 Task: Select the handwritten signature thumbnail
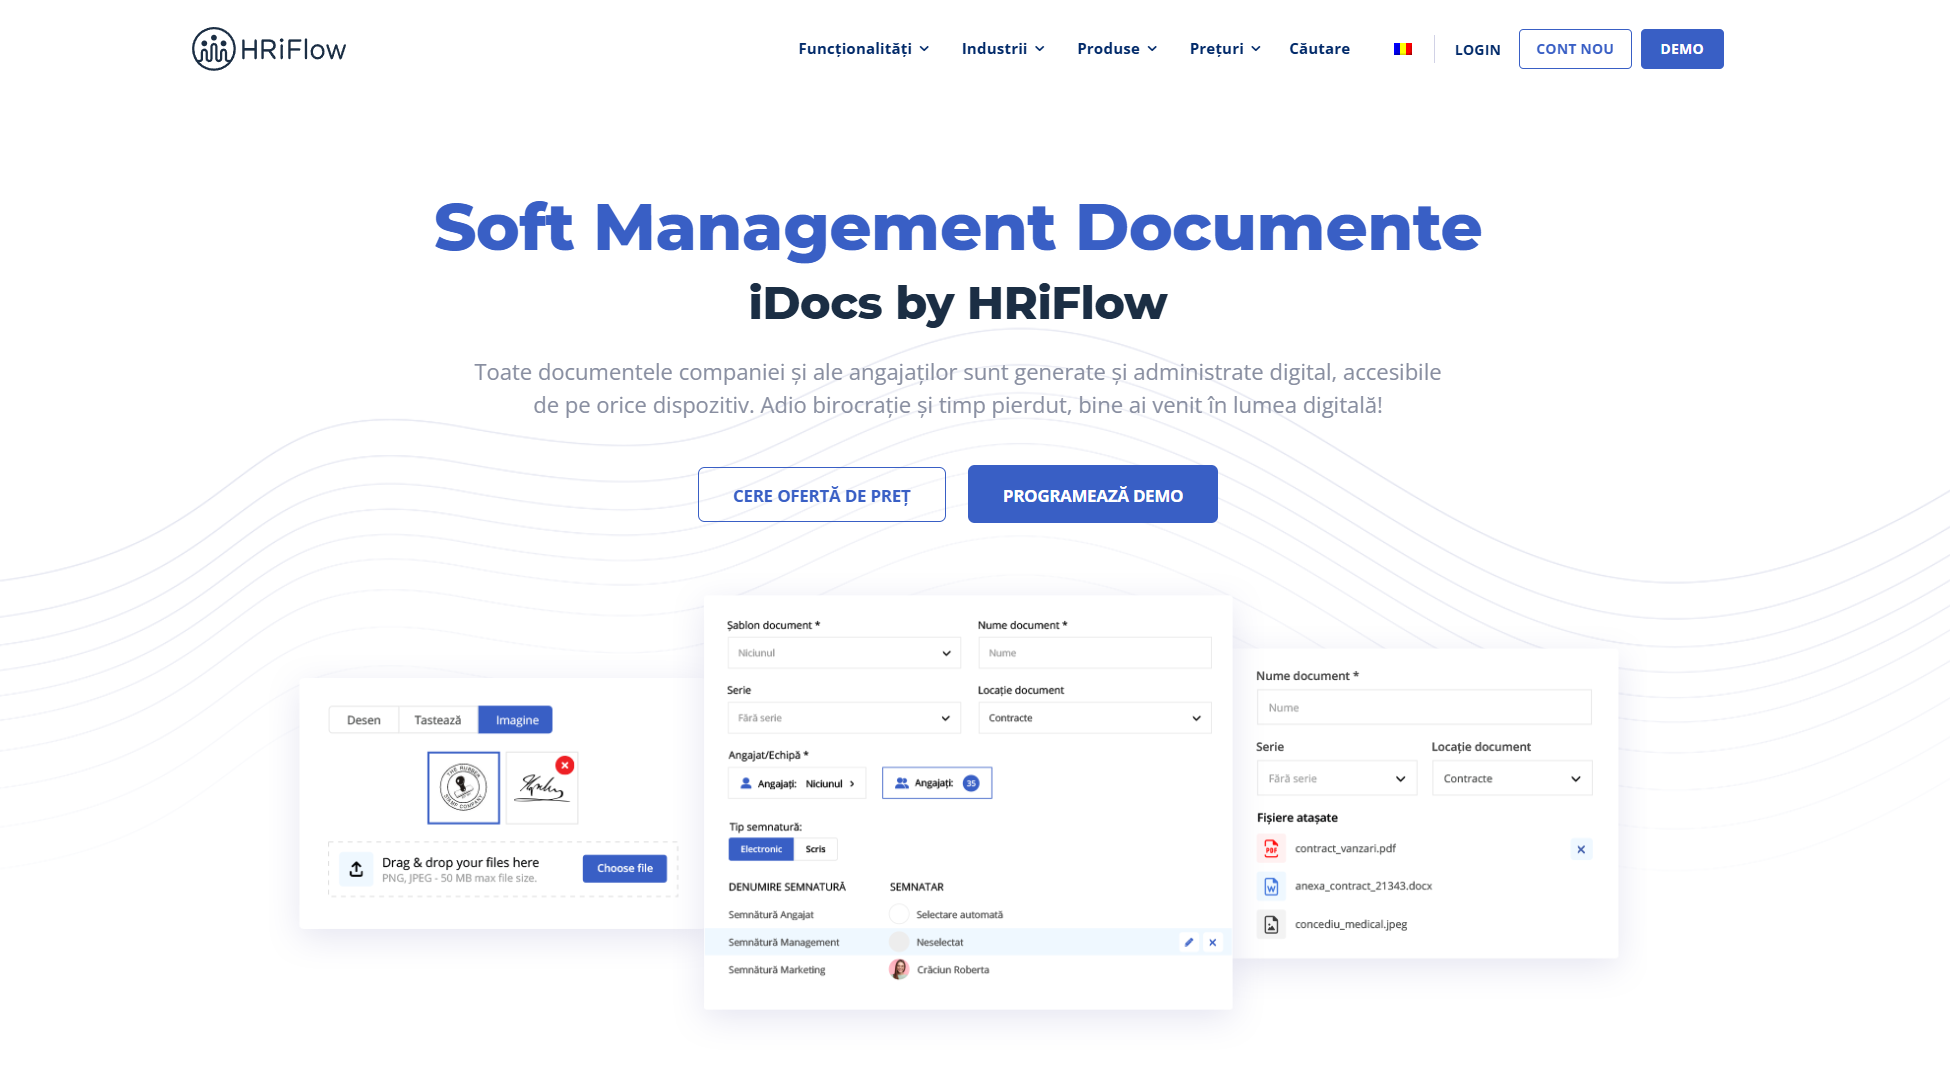tap(542, 788)
